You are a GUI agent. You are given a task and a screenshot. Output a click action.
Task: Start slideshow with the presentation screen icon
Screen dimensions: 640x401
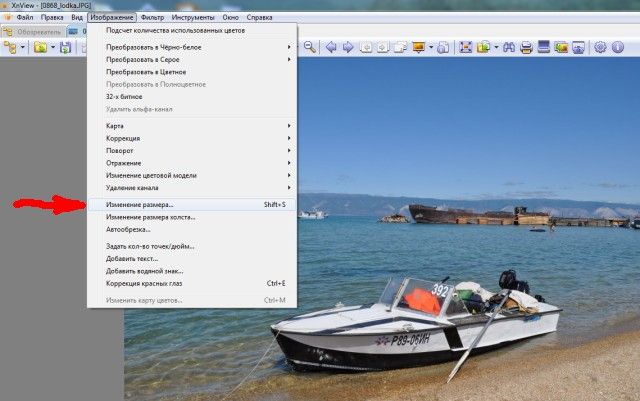(x=419, y=47)
